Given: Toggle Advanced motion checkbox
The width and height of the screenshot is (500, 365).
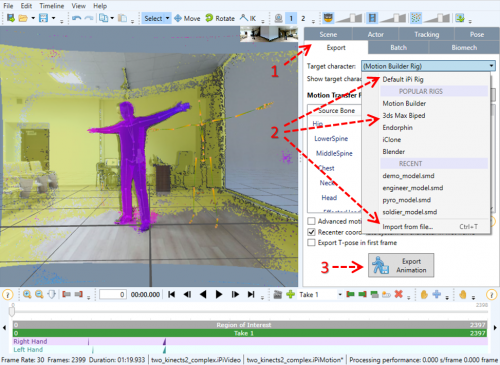Looking at the screenshot, I should point(311,221).
